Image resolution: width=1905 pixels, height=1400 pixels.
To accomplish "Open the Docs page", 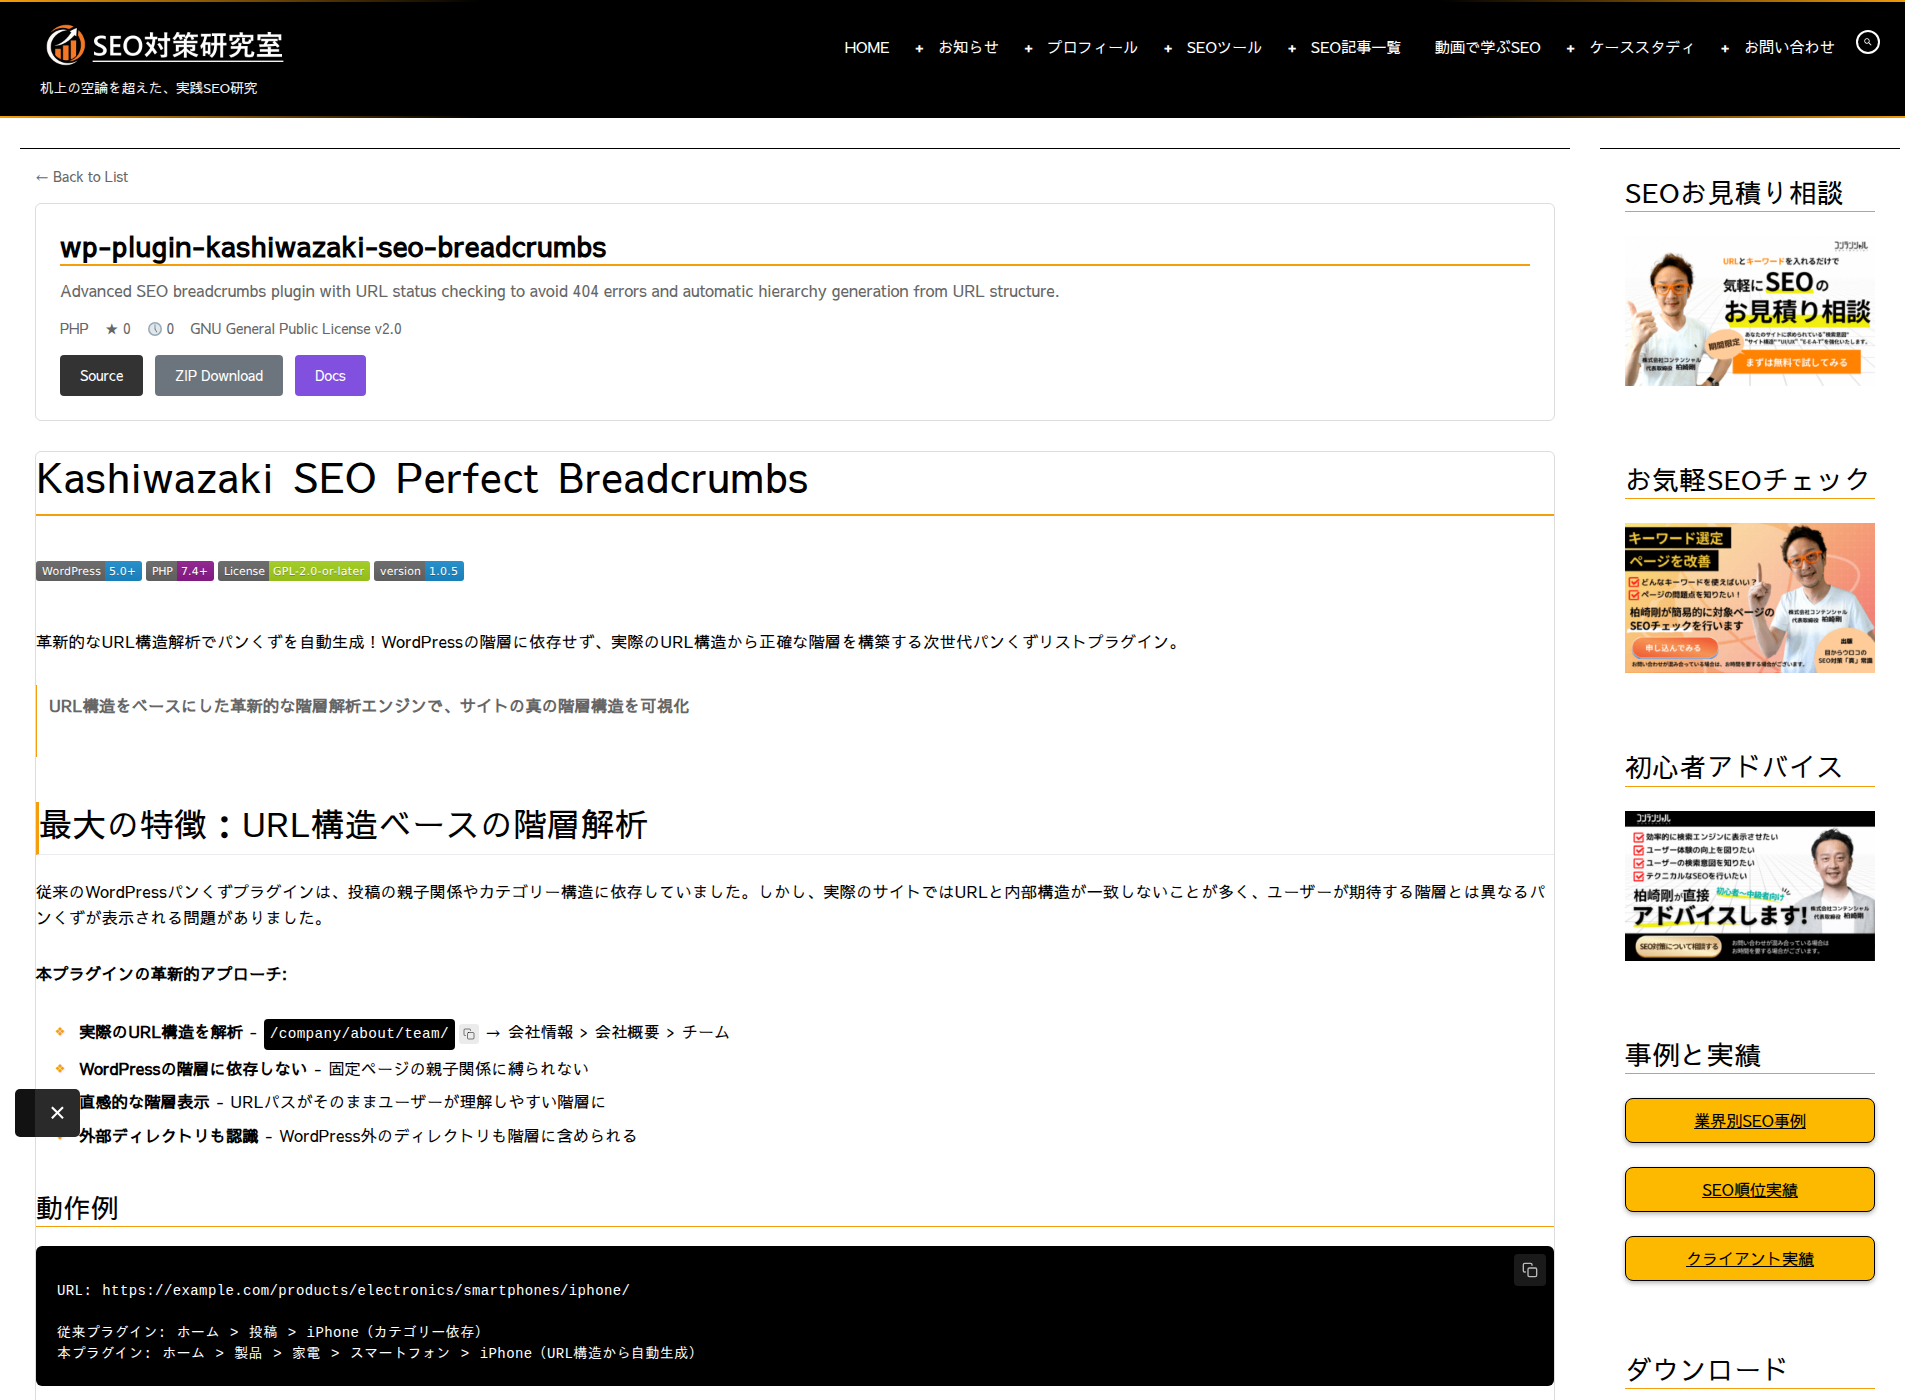I will point(330,375).
